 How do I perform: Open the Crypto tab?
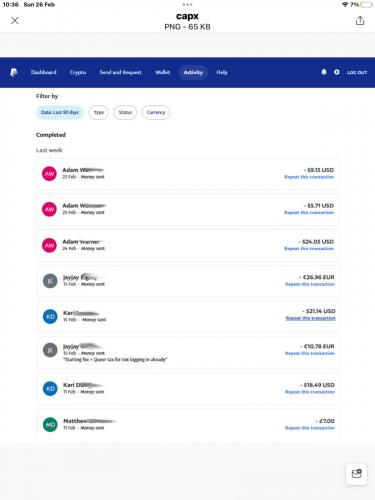78,72
